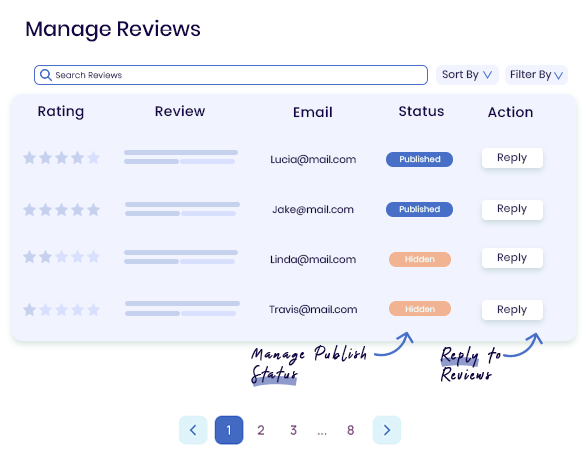This screenshot has height=465, width=587.
Task: Jump to page 8 in pagination
Action: (x=350, y=430)
